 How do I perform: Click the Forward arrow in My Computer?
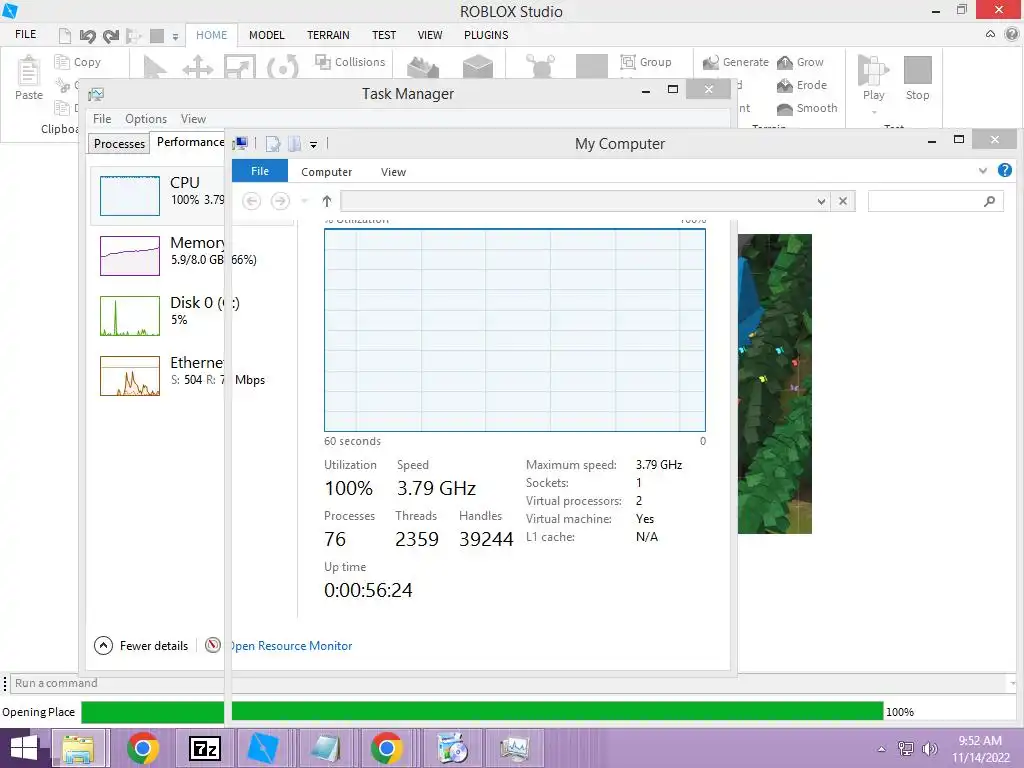pos(280,200)
